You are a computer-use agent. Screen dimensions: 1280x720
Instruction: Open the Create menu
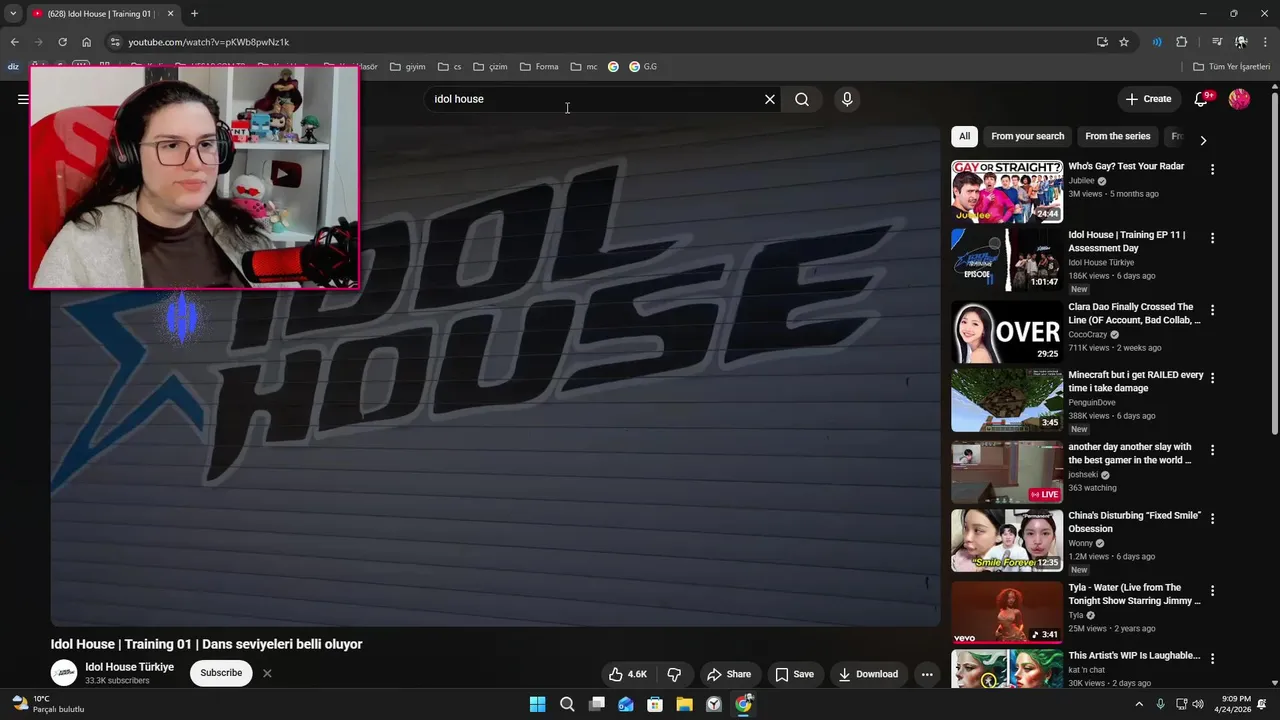(1148, 99)
